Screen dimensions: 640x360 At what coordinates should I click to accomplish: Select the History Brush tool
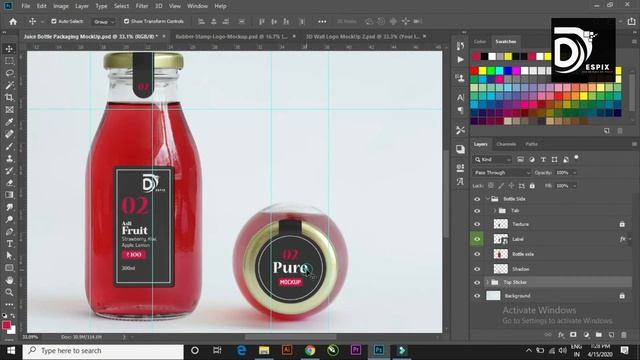[x=9, y=171]
